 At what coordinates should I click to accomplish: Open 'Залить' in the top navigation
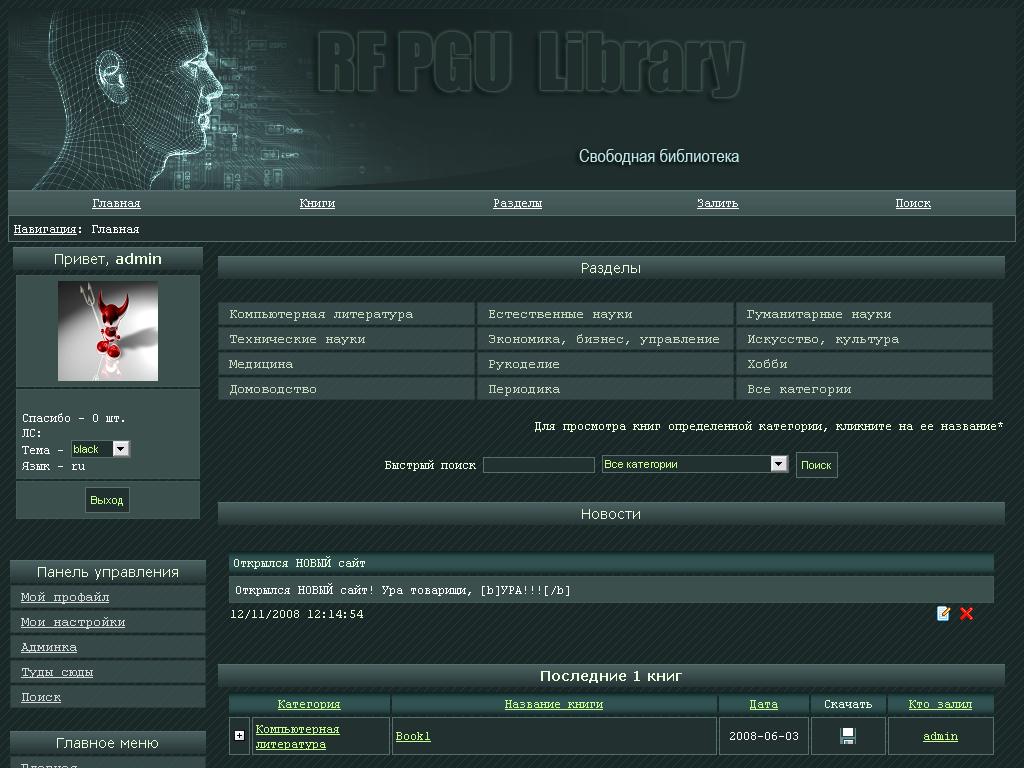click(x=717, y=203)
